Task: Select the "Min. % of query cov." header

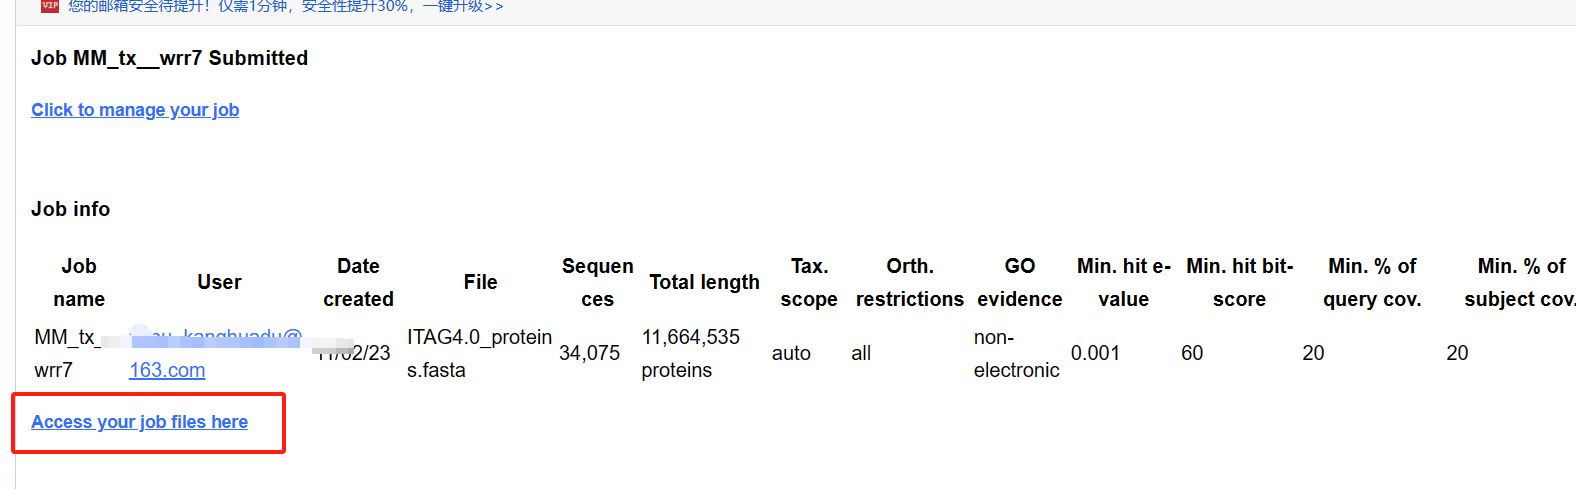Action: (x=1372, y=282)
